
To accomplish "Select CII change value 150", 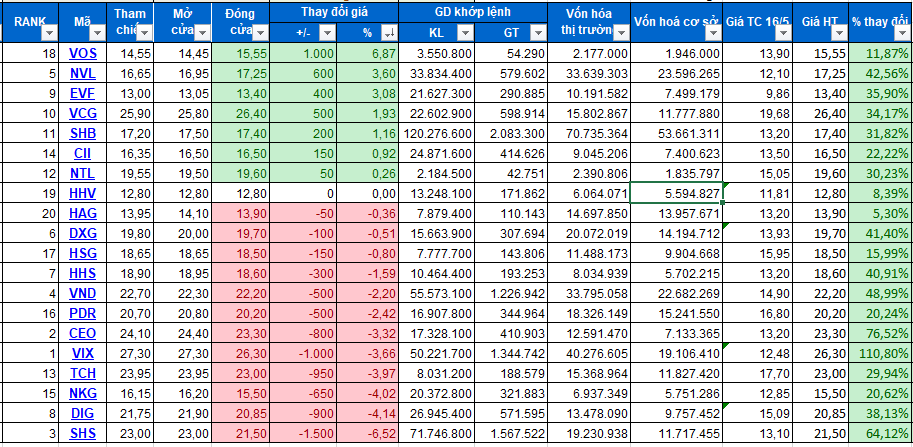I will point(303,154).
